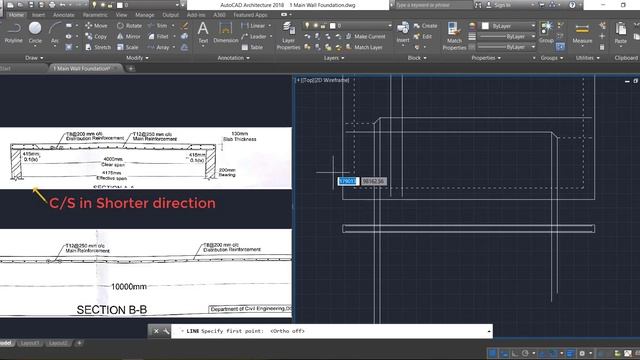Open the Manage ribbon tab
The image size is (640, 360).
[x=144, y=15]
